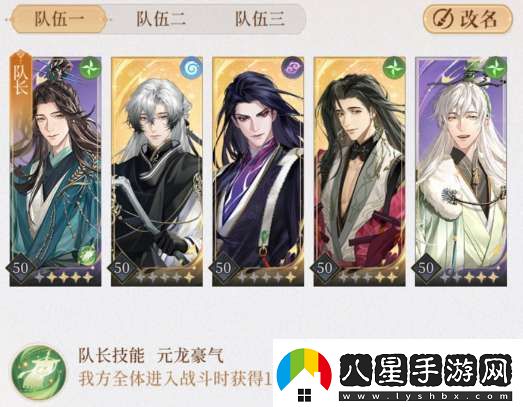
Task: Click the green element icon on the fourth card
Action: click(394, 67)
